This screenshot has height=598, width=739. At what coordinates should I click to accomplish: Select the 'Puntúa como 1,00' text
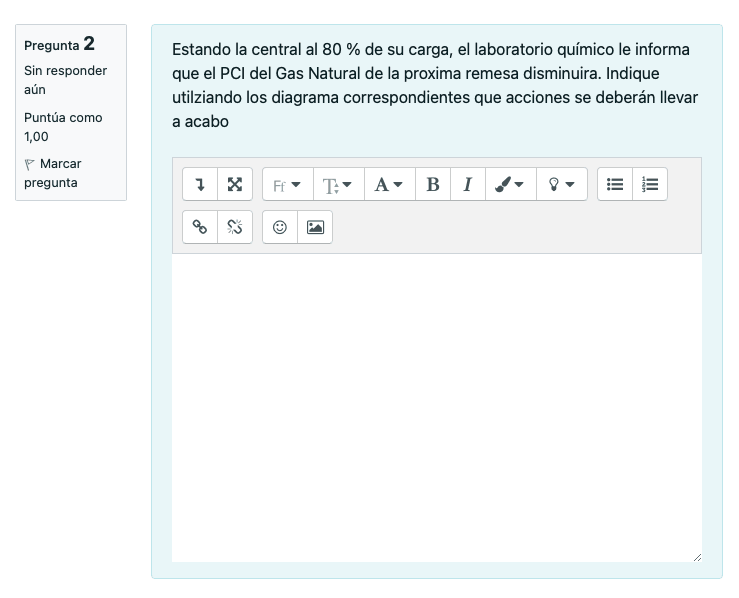(x=63, y=127)
